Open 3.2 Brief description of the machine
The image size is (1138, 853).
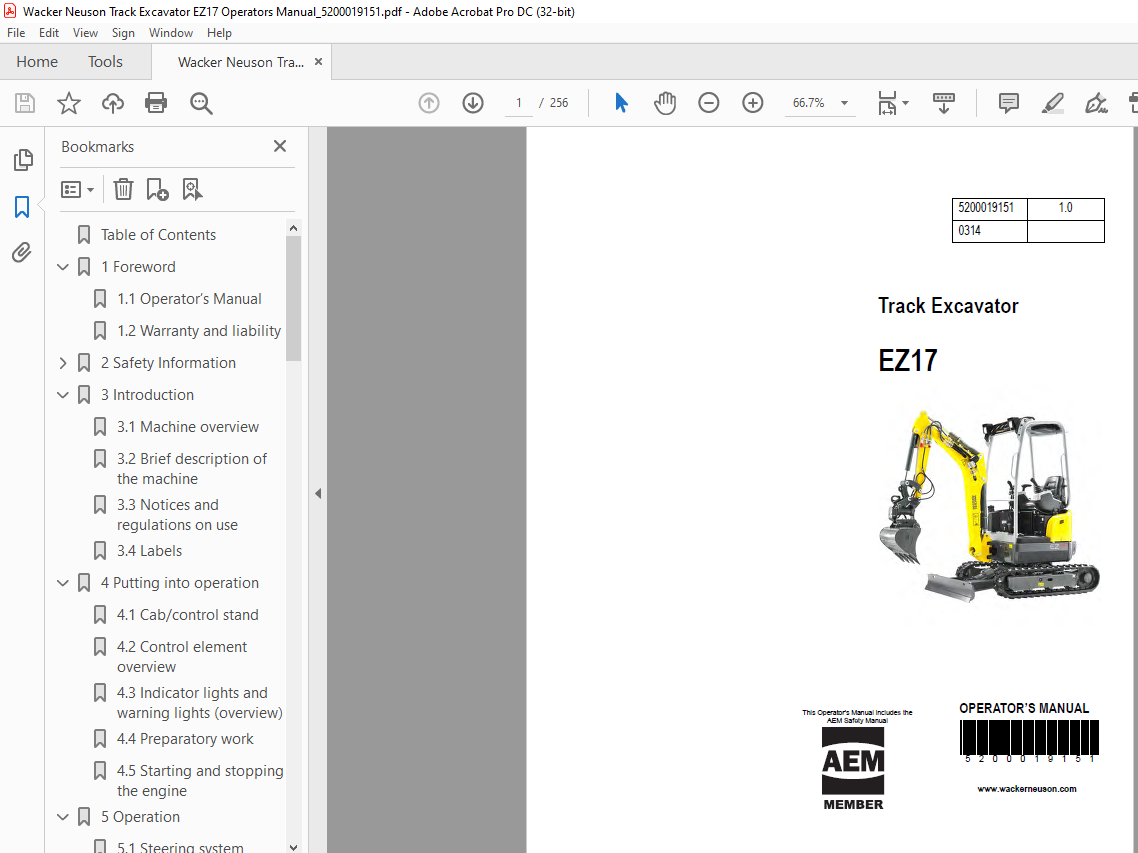[x=192, y=469]
